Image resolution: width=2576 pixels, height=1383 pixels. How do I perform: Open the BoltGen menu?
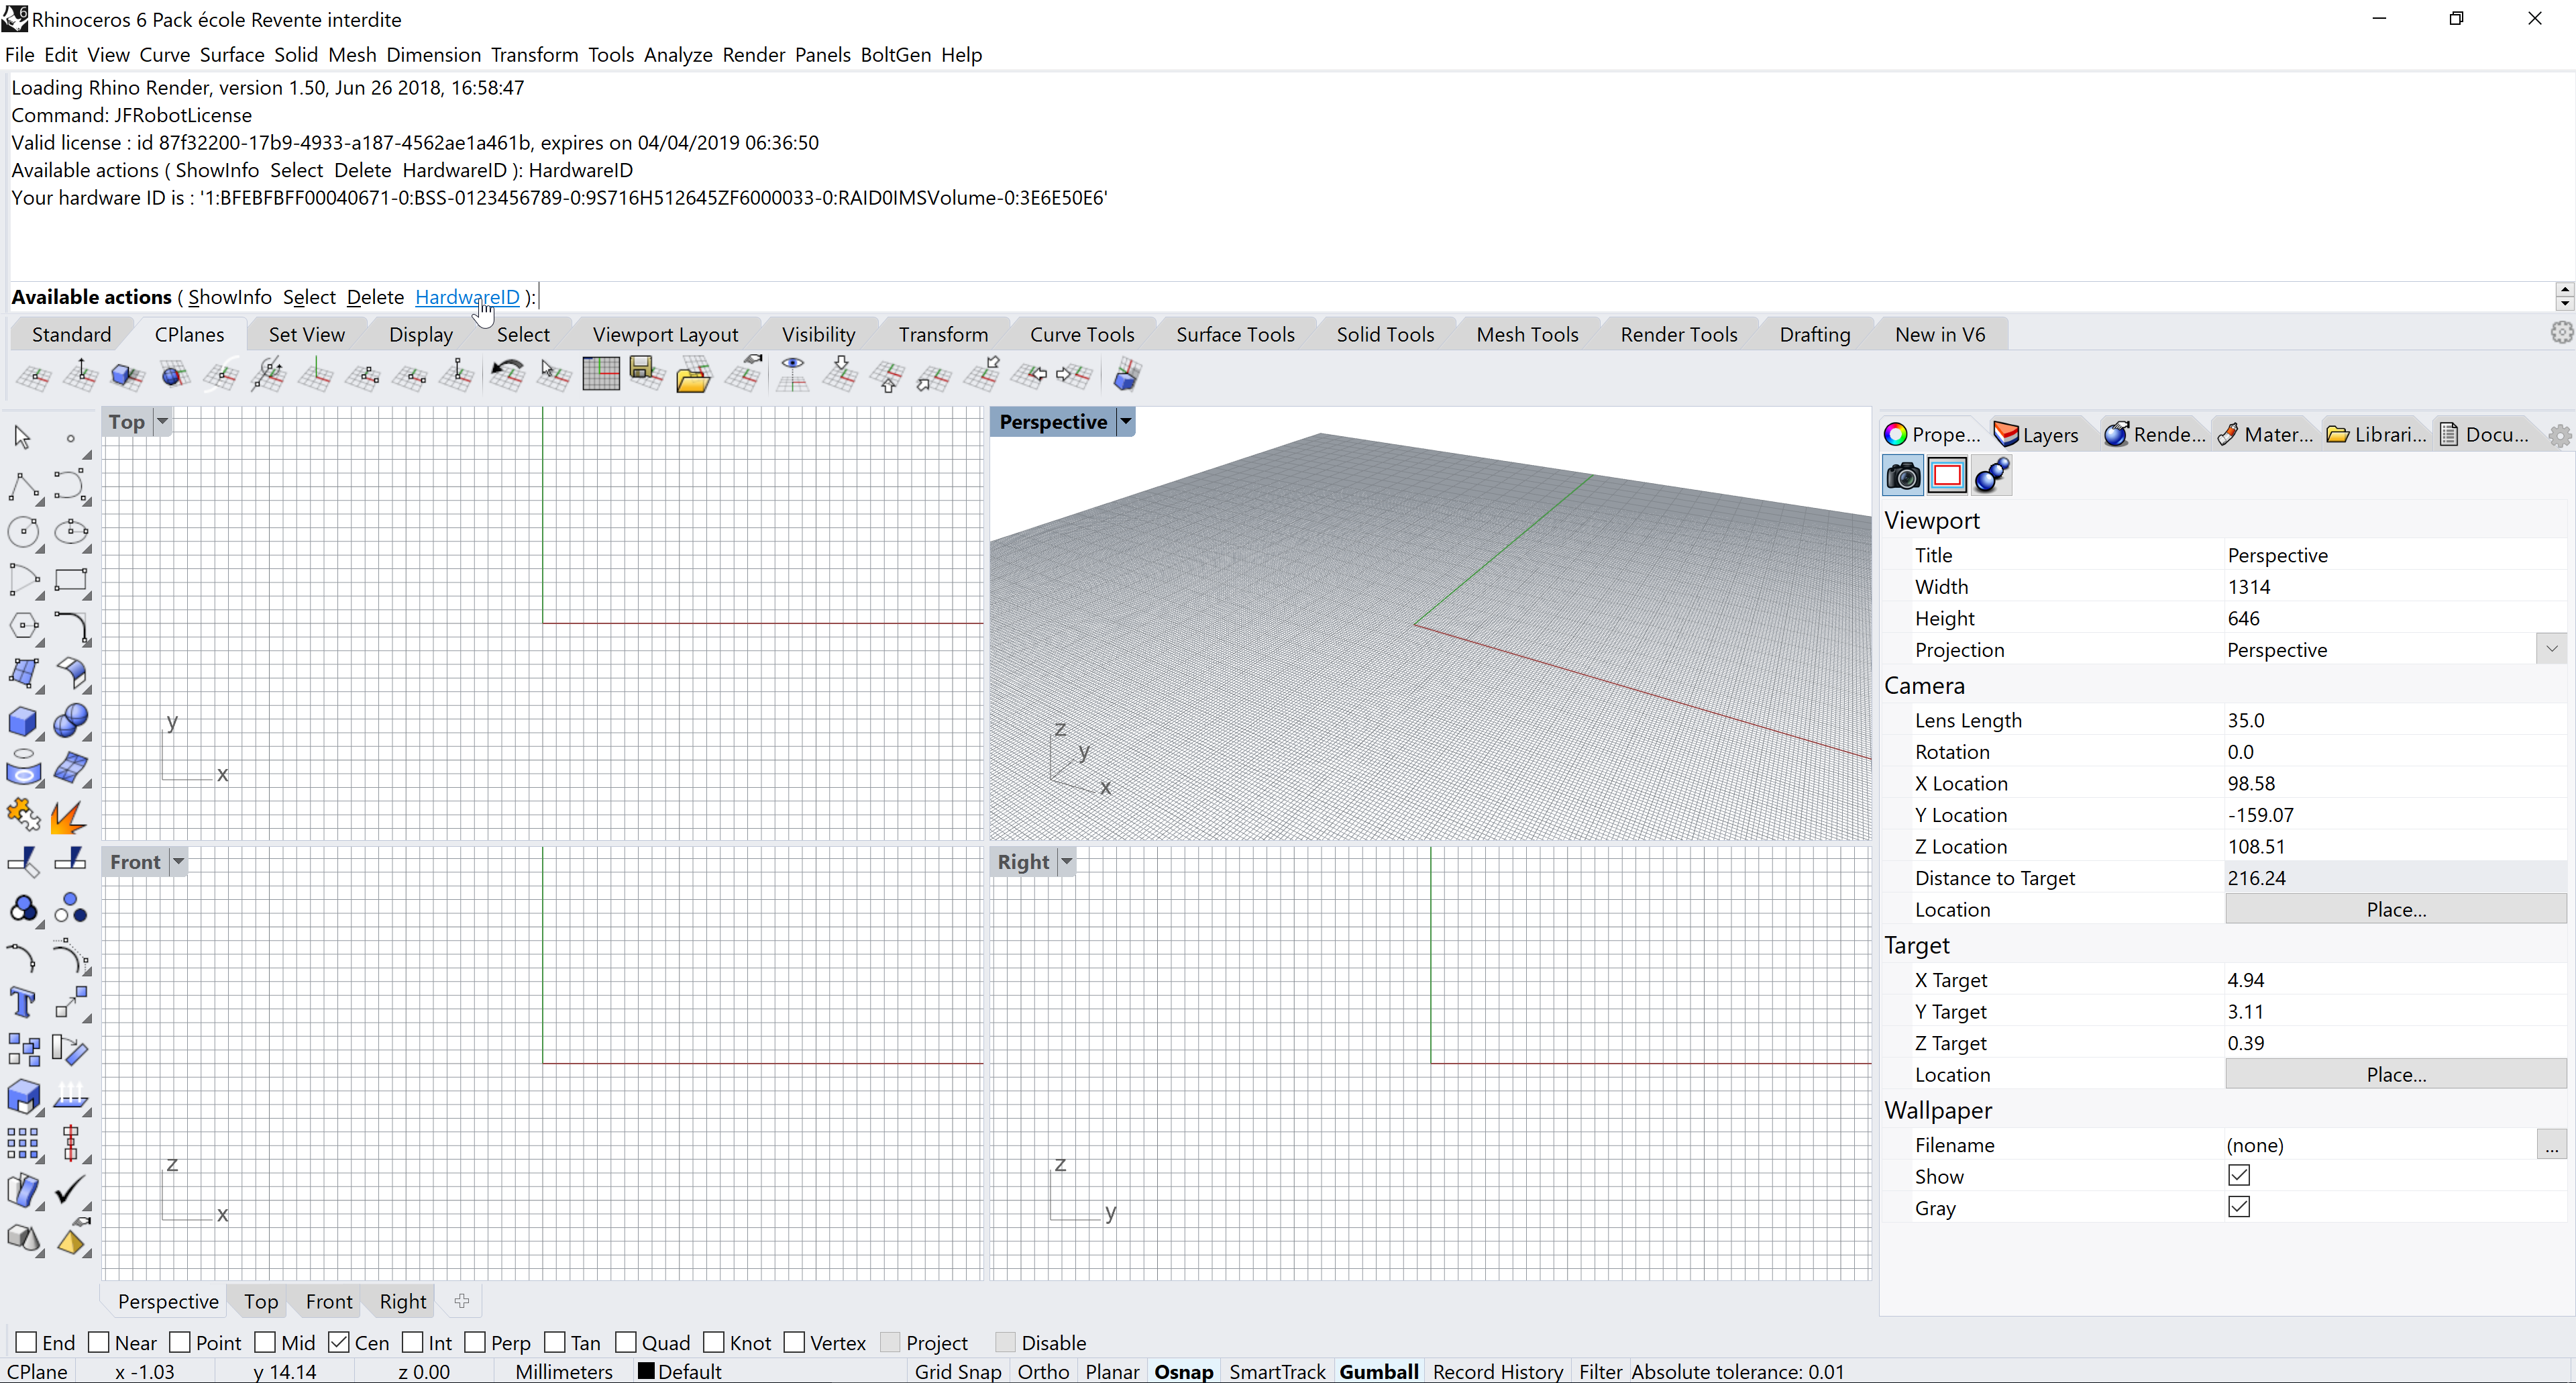(895, 54)
